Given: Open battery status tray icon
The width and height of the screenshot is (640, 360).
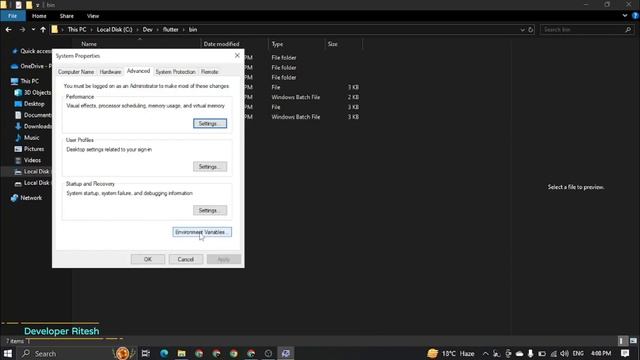Looking at the screenshot, I should (x=542, y=353).
